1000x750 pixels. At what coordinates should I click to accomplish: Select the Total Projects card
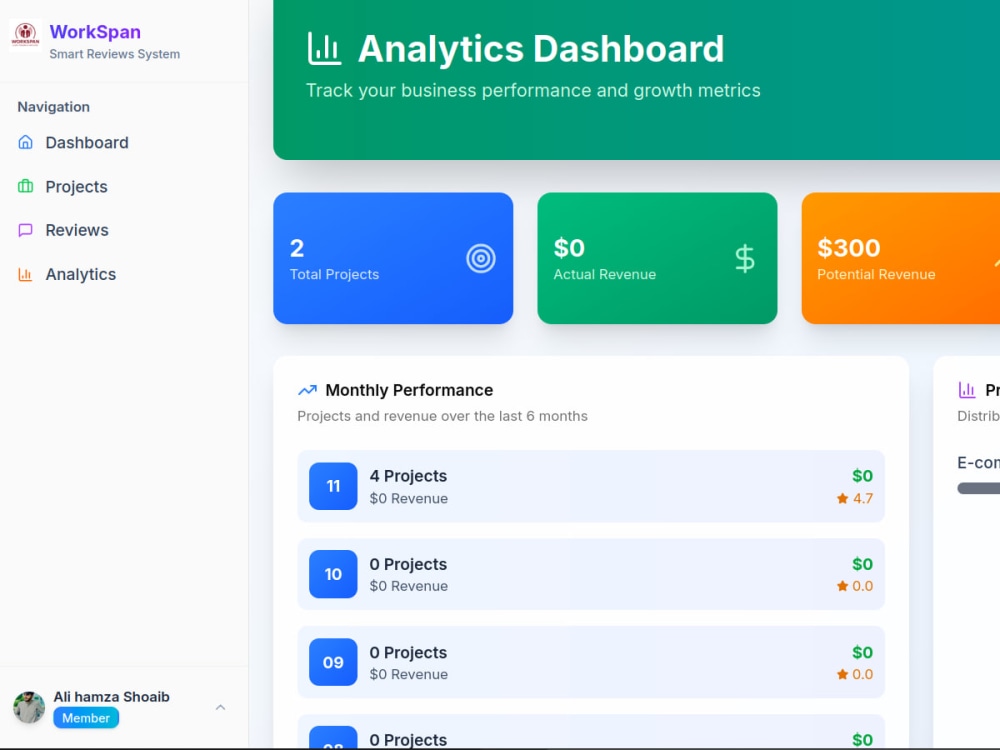pyautogui.click(x=393, y=258)
